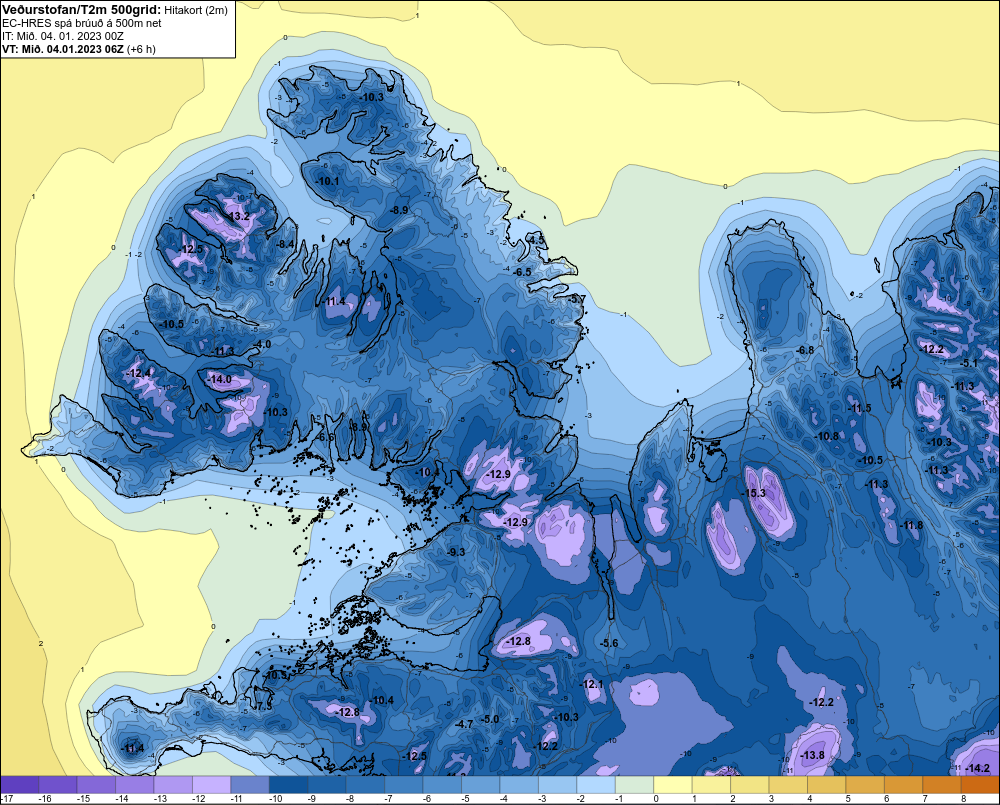Click the '-11.5' temperature value
Image resolution: width=1000 pixels, height=805 pixels.
(859, 408)
